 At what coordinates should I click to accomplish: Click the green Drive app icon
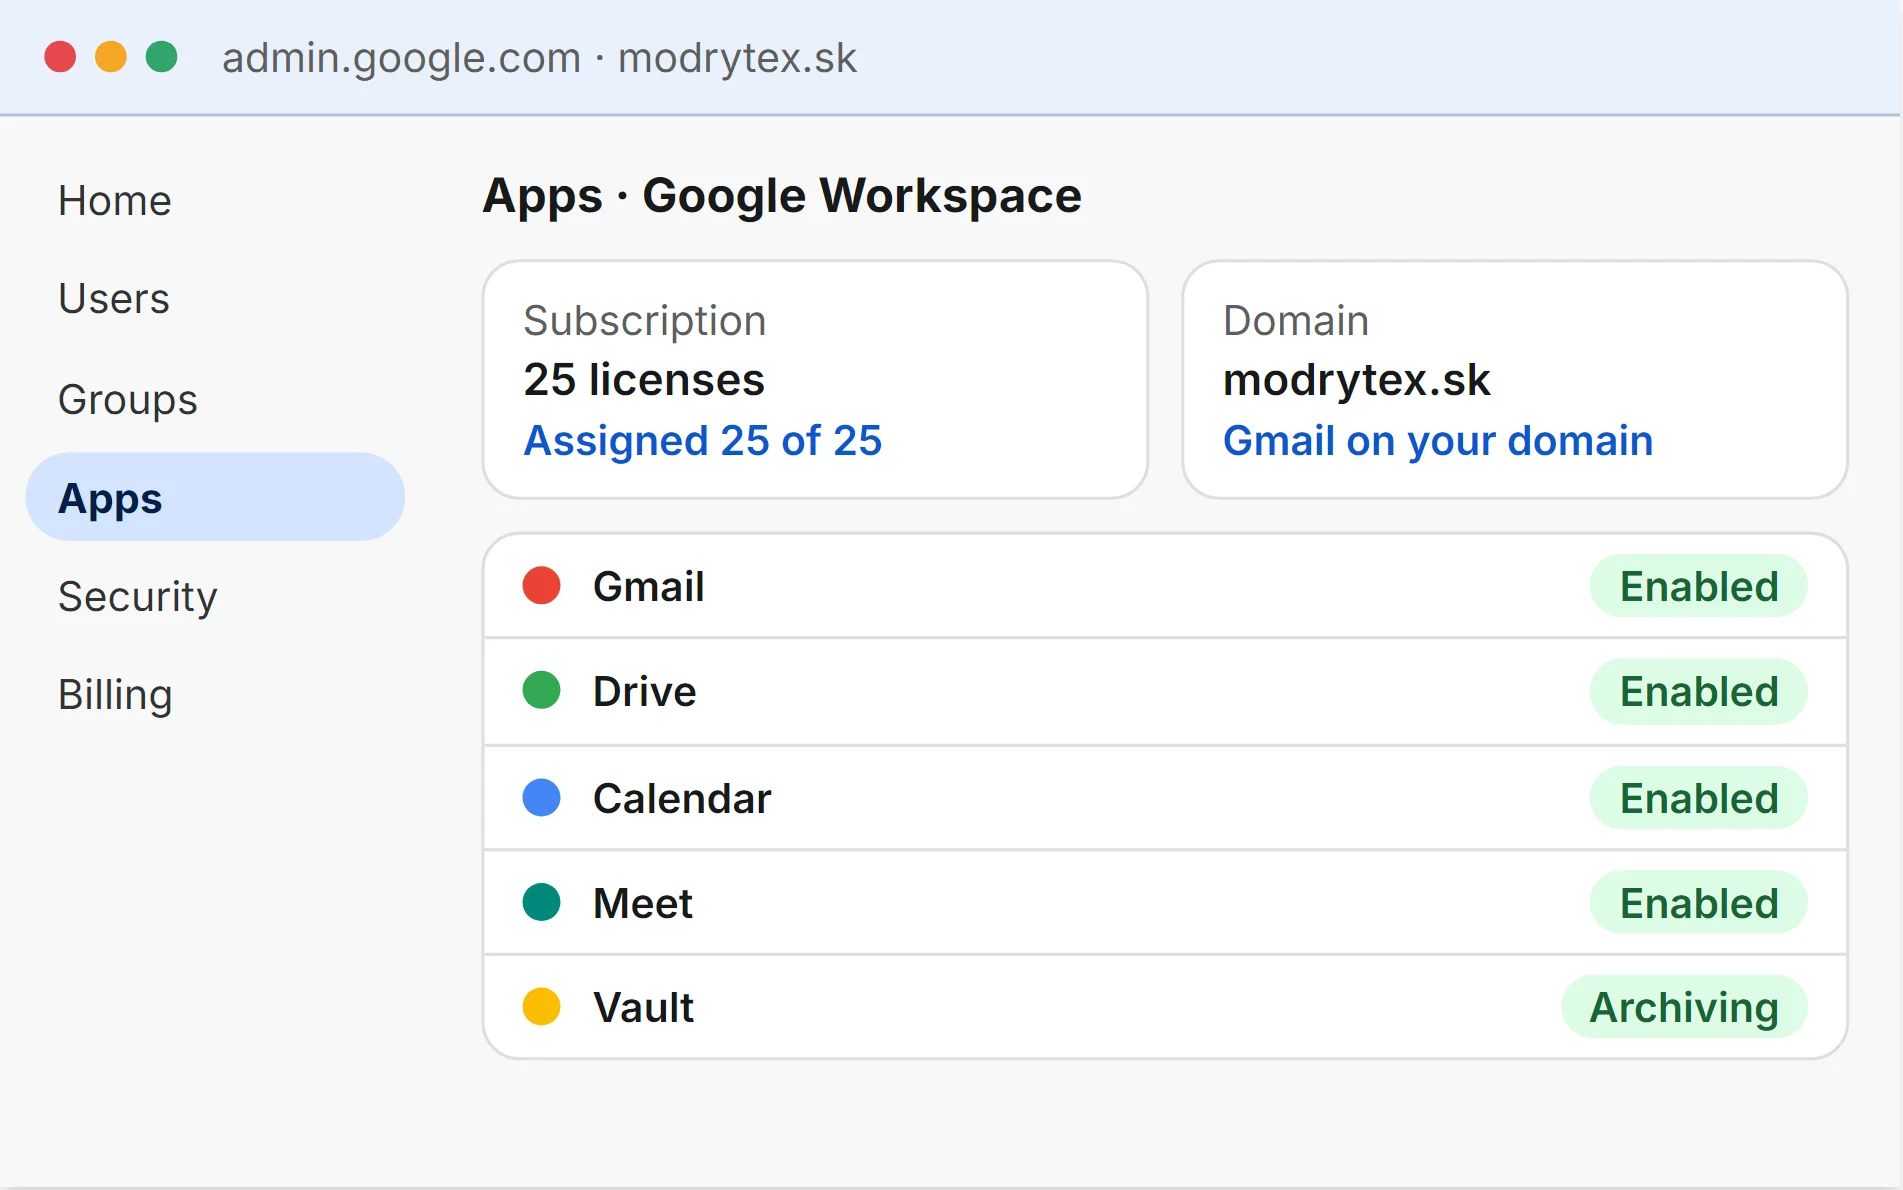tap(541, 690)
